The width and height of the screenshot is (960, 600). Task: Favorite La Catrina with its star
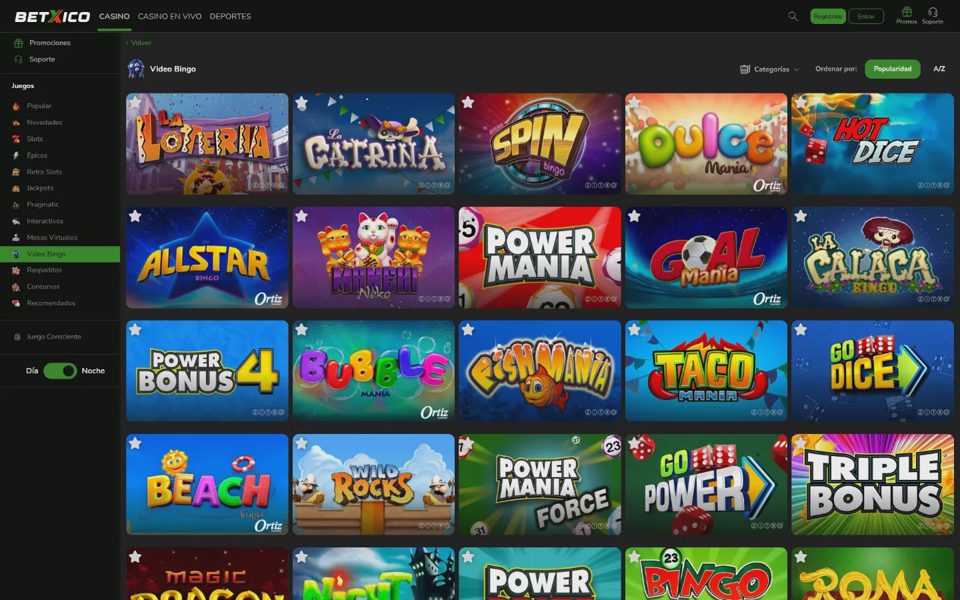coord(301,103)
